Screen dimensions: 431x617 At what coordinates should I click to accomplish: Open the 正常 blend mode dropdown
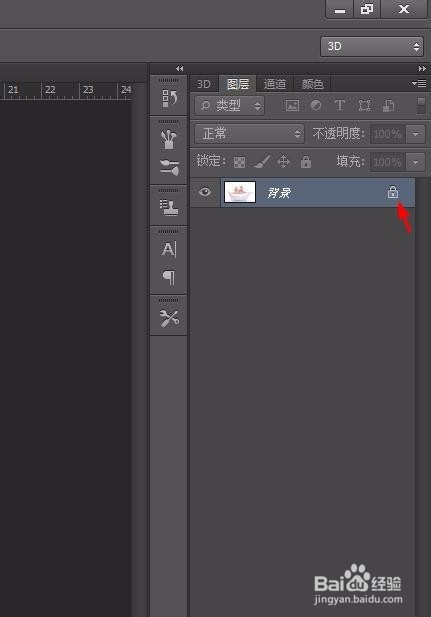pos(250,134)
